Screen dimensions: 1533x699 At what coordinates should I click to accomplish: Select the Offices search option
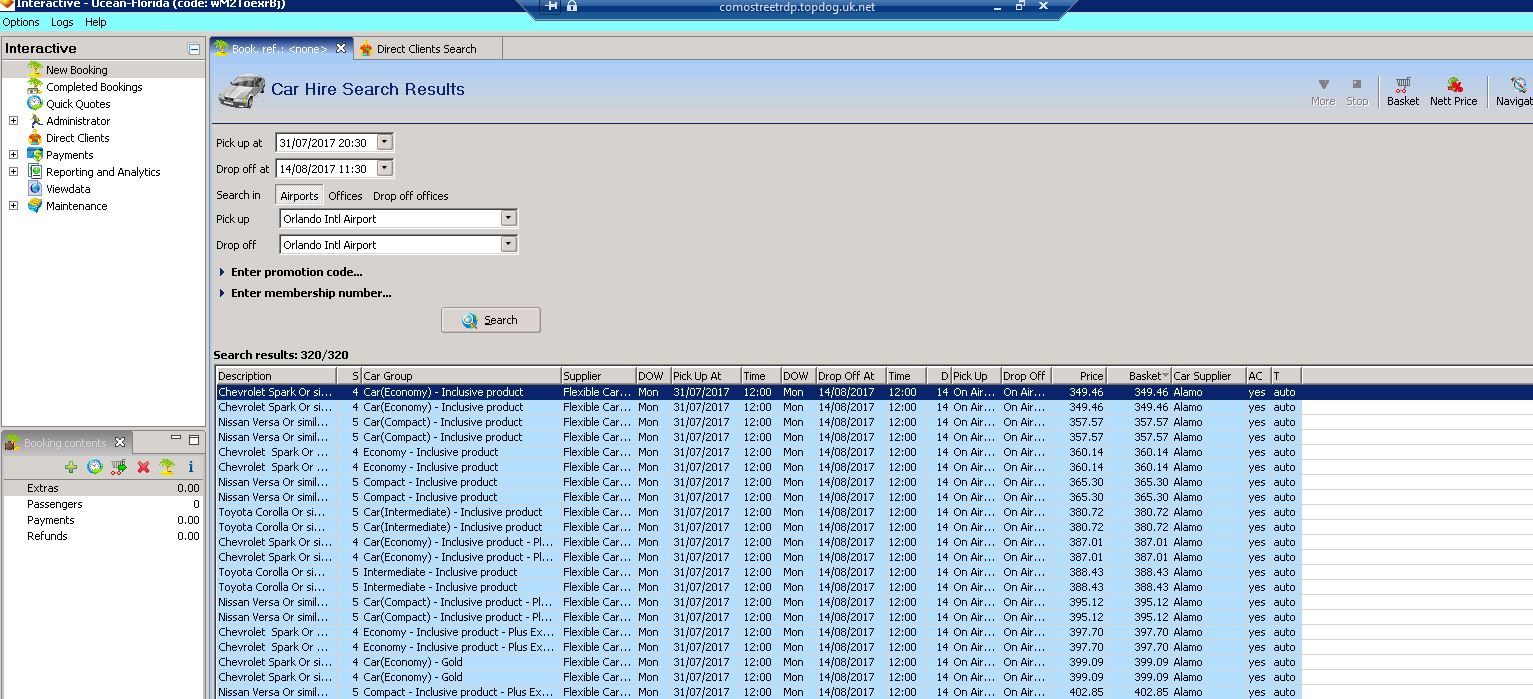pyautogui.click(x=345, y=196)
